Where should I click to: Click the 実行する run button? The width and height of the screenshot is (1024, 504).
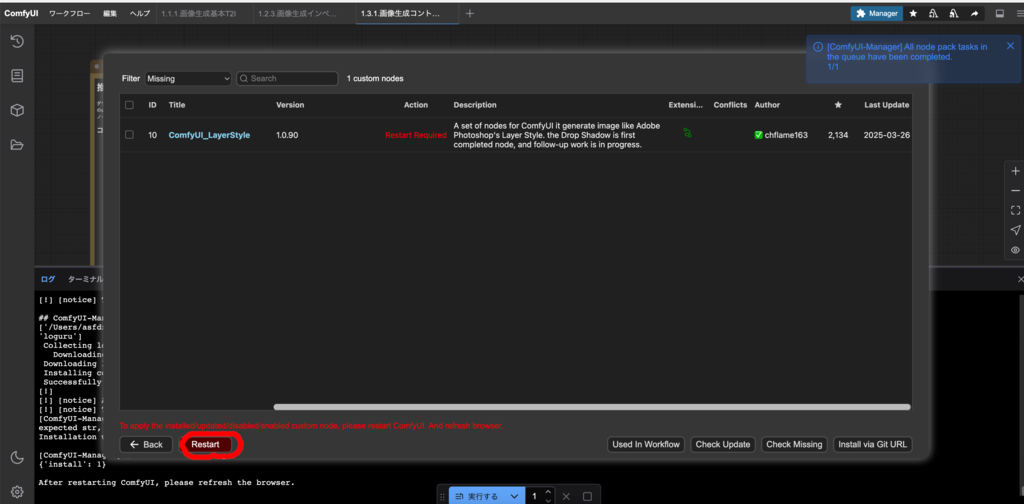[476, 496]
